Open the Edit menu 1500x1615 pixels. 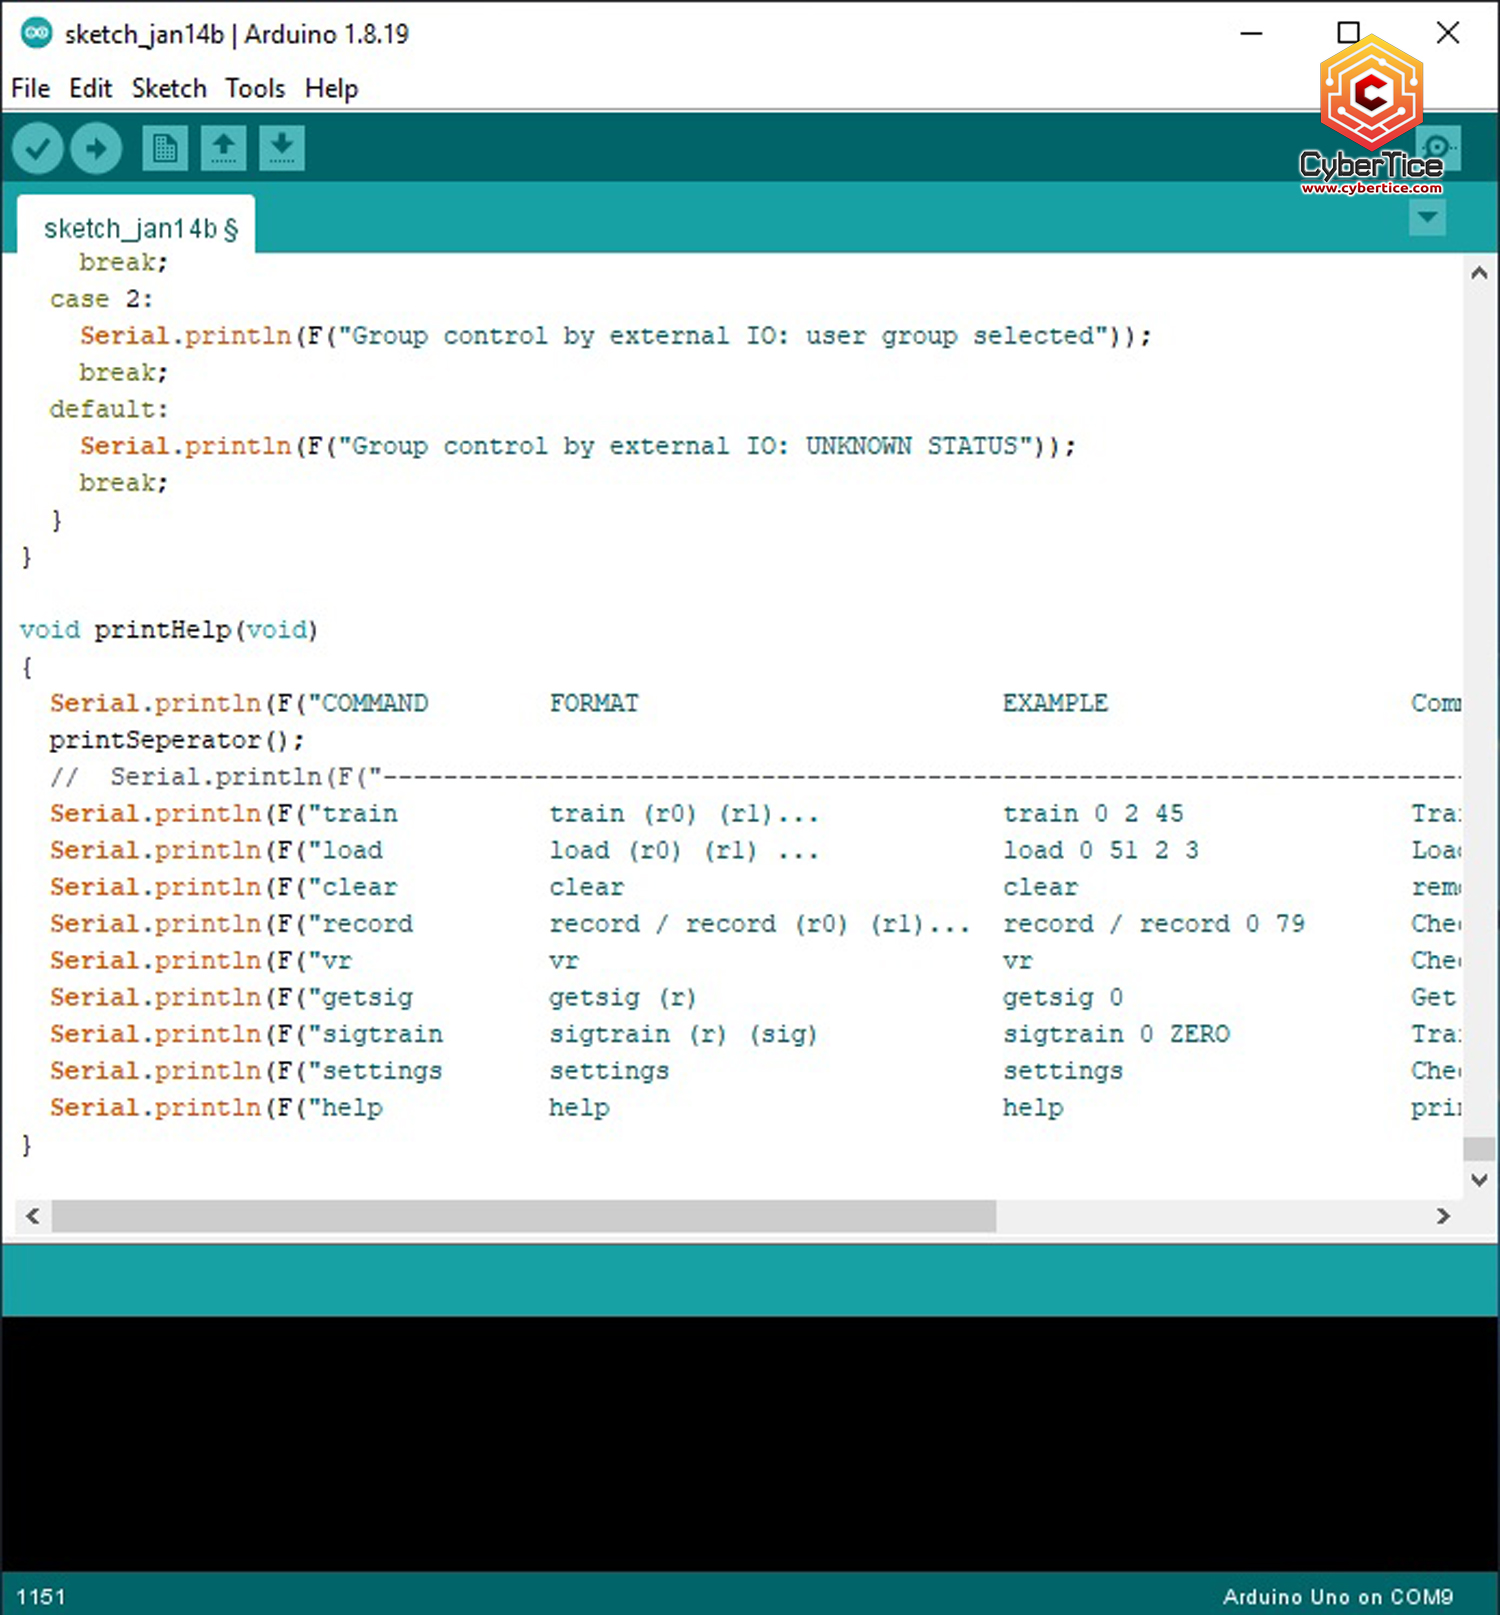point(90,88)
